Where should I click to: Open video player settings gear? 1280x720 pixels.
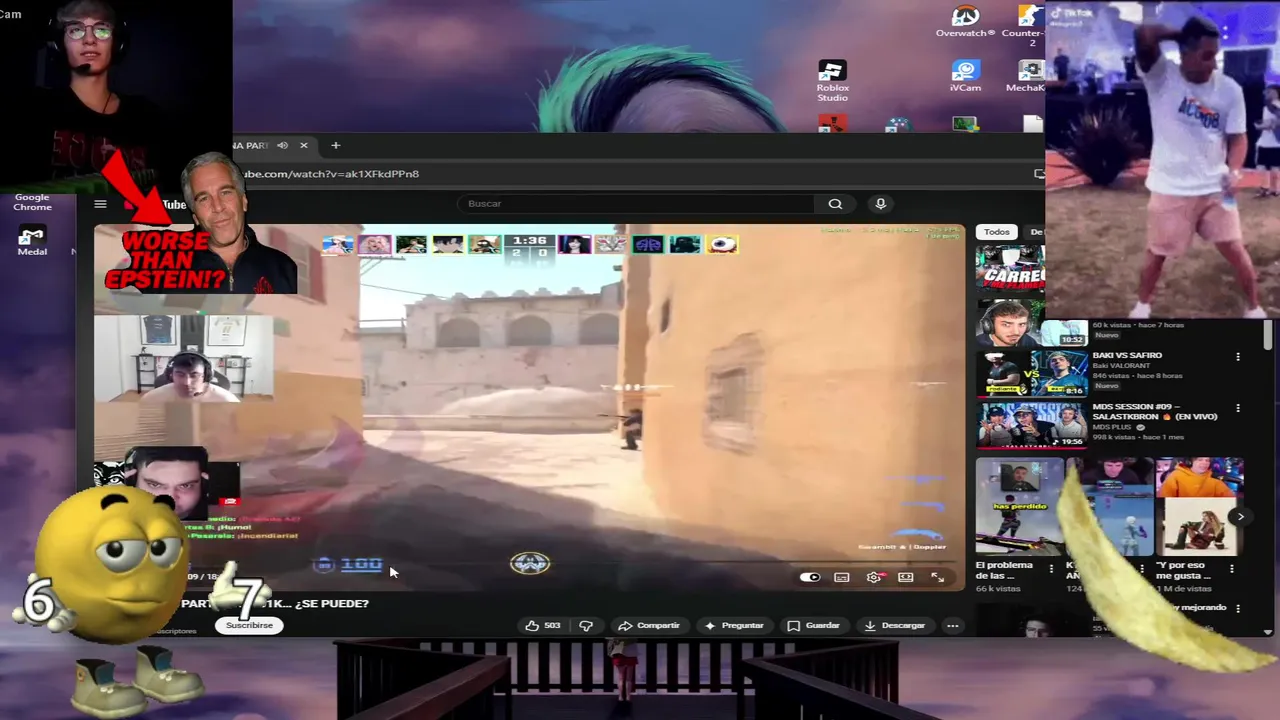tap(874, 577)
